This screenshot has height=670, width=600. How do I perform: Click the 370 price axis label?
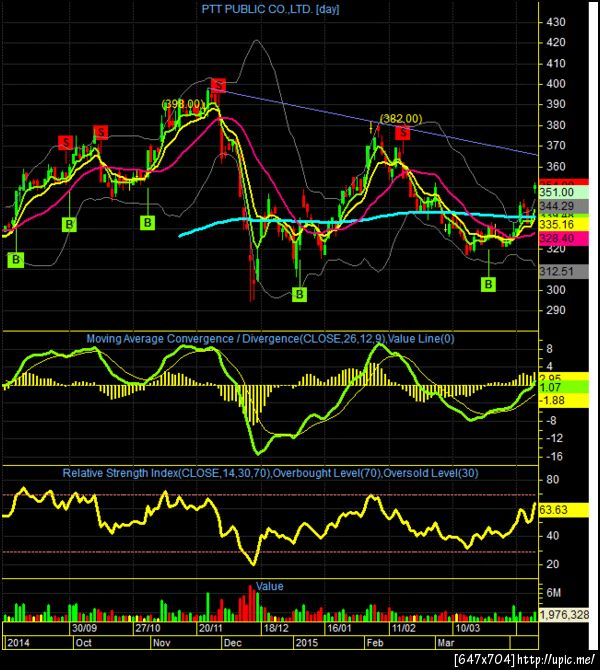tap(556, 146)
